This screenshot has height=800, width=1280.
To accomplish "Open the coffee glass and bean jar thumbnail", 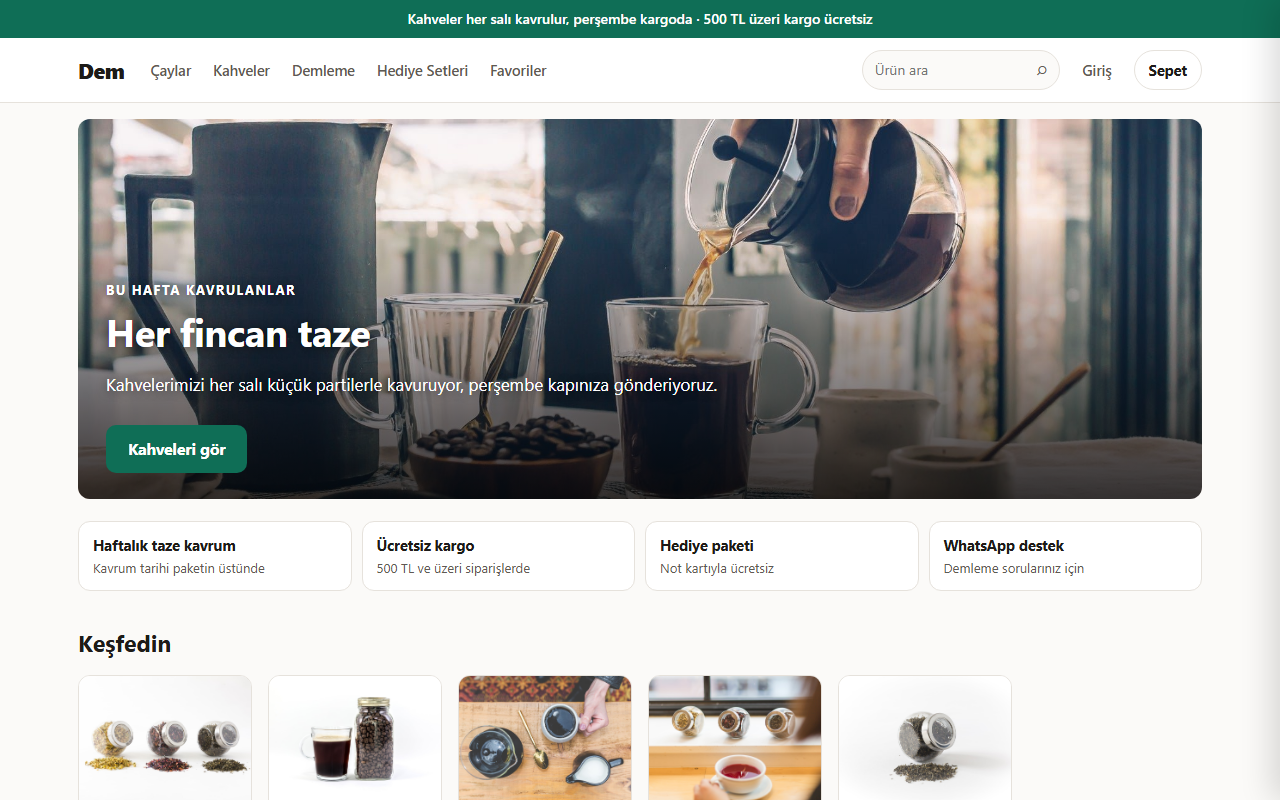I will (355, 738).
